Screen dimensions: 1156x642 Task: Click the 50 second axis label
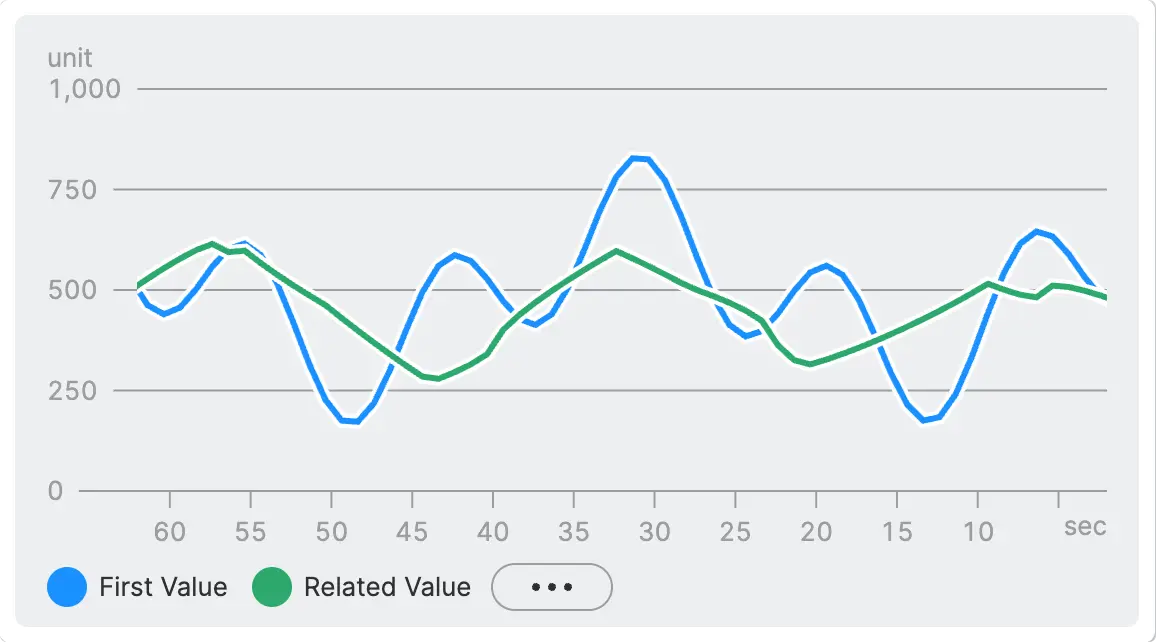(332, 532)
